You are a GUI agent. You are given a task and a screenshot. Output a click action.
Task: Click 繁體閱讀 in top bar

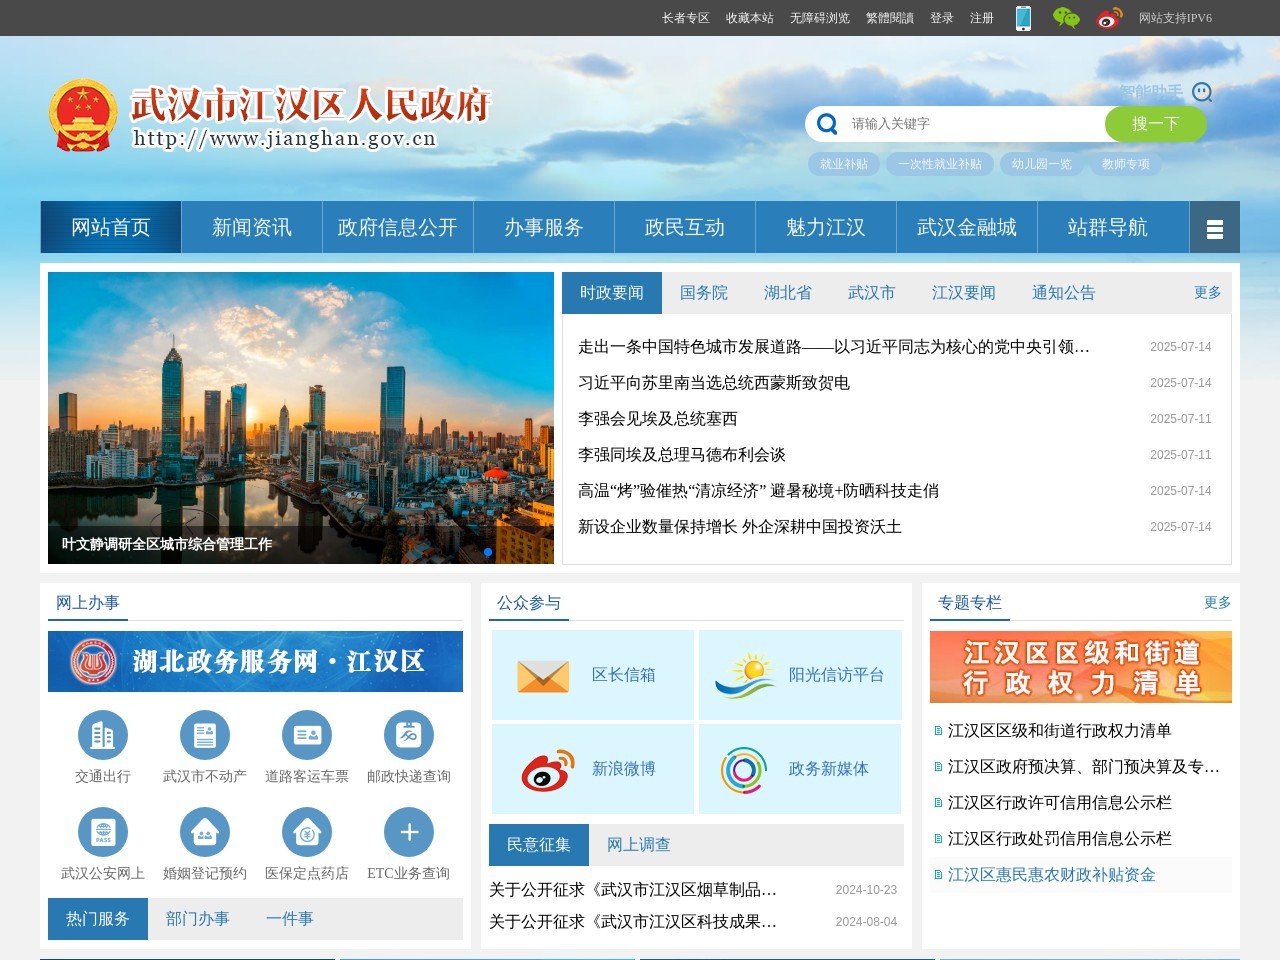[890, 18]
